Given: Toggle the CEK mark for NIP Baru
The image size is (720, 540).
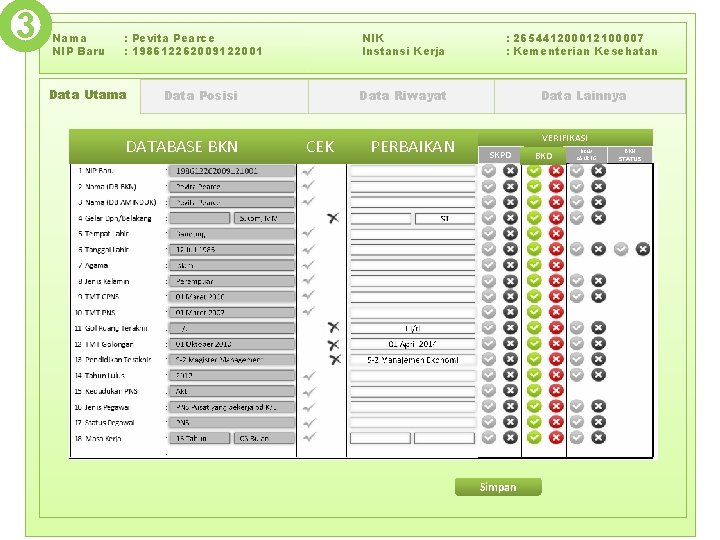Looking at the screenshot, I should pyautogui.click(x=308, y=171).
